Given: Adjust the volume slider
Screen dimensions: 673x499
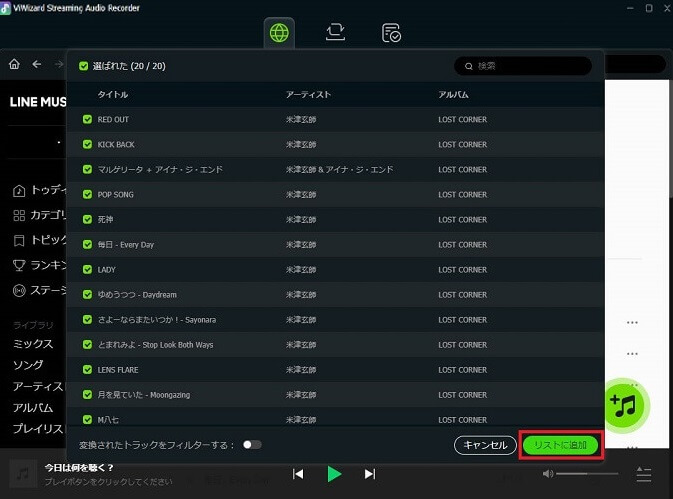Looking at the screenshot, I should click(587, 474).
